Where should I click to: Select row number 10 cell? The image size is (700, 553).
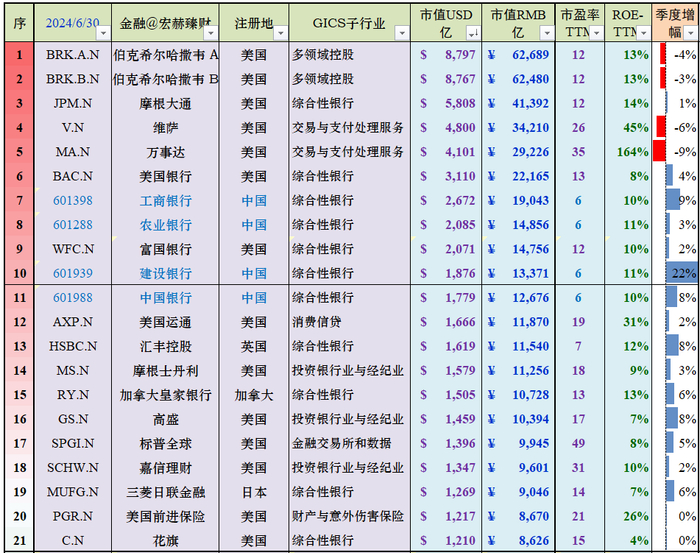19,273
